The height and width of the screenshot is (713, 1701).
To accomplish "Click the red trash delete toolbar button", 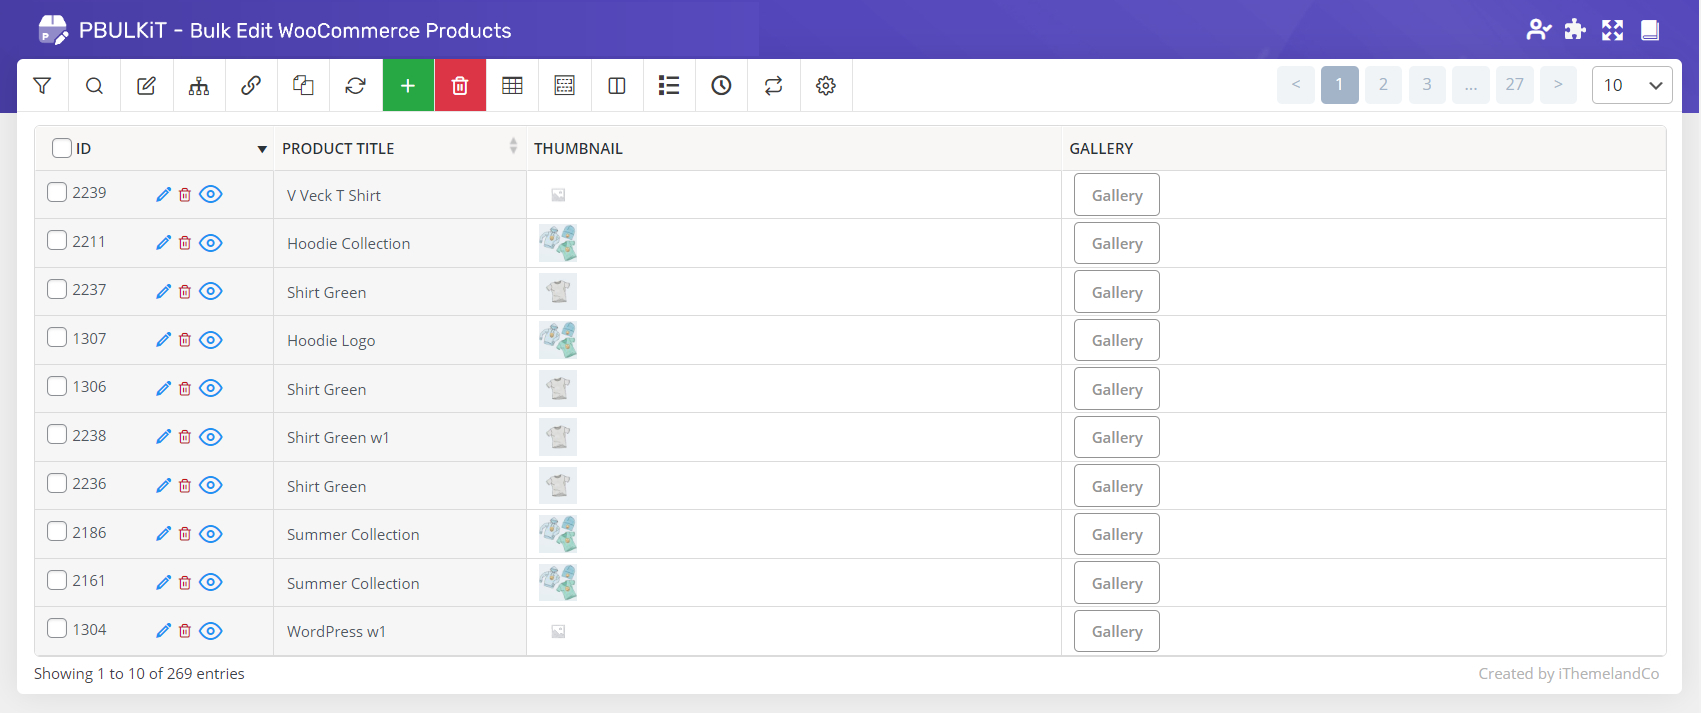I will coord(460,86).
